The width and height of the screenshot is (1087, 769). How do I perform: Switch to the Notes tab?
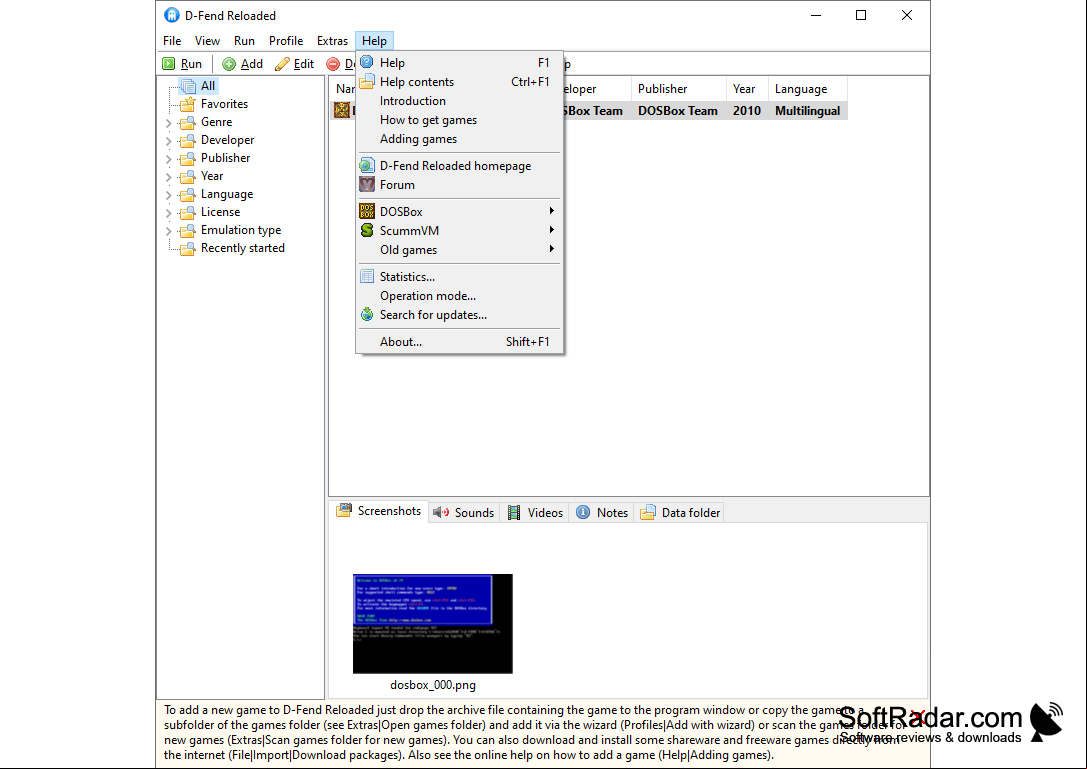tap(602, 512)
